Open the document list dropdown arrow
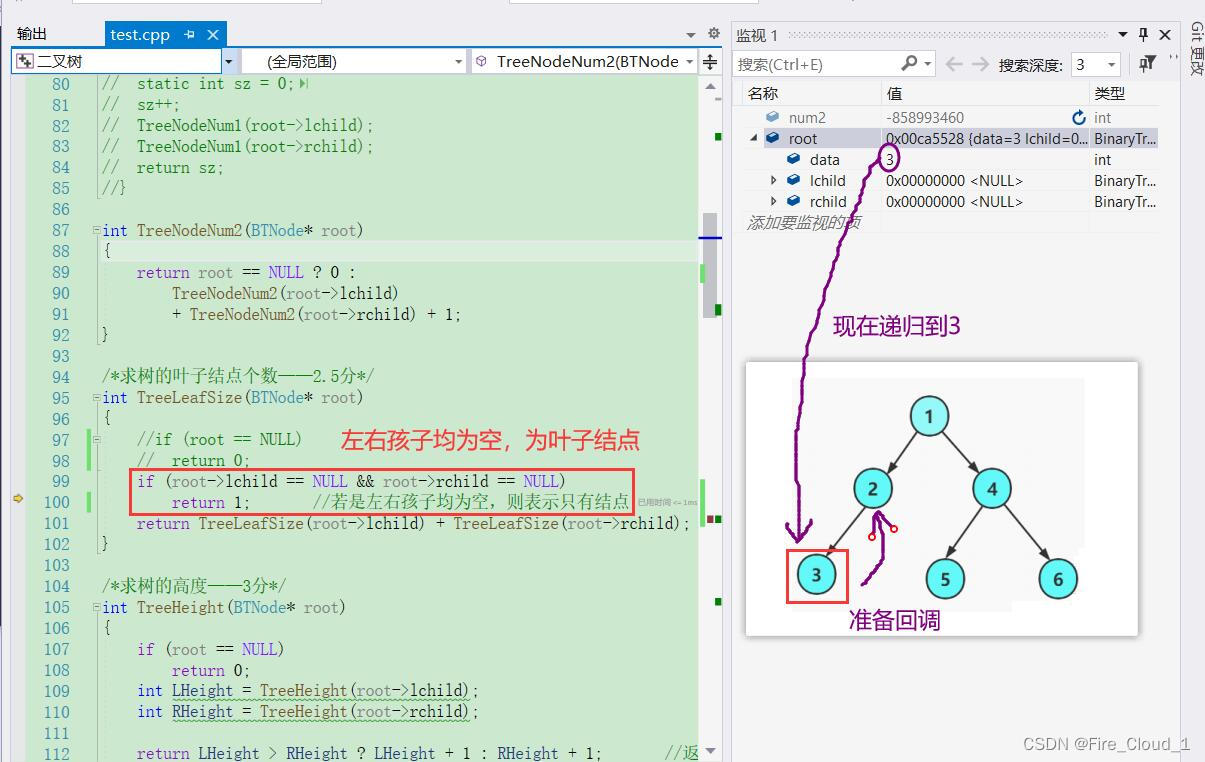 coord(691,35)
